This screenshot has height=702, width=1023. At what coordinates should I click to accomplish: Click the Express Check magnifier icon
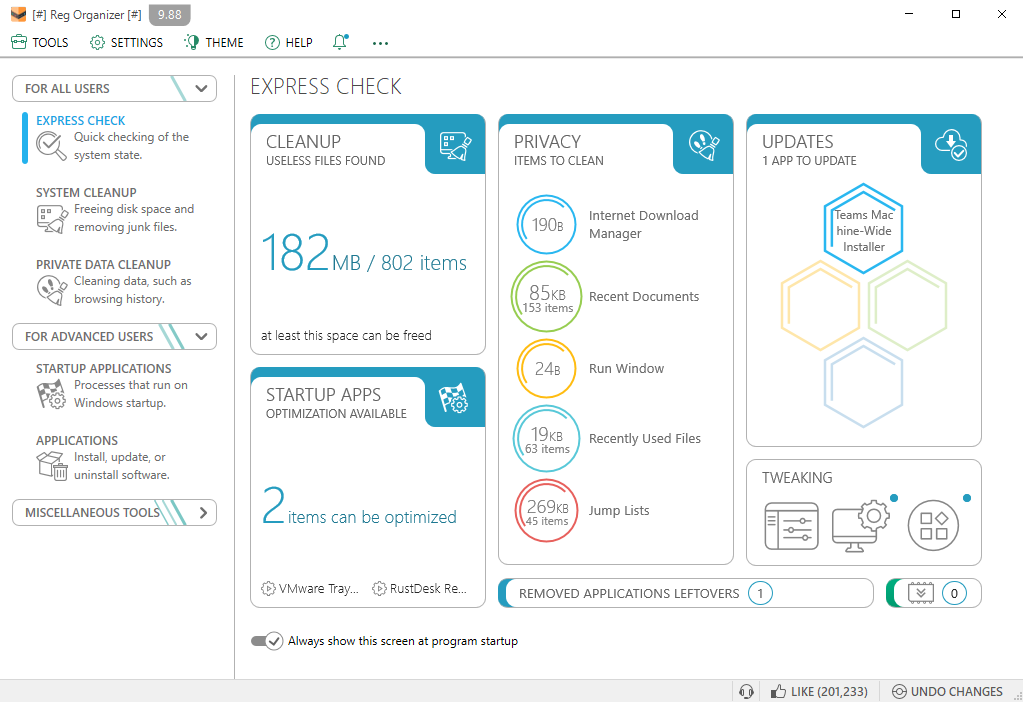pyautogui.click(x=51, y=145)
